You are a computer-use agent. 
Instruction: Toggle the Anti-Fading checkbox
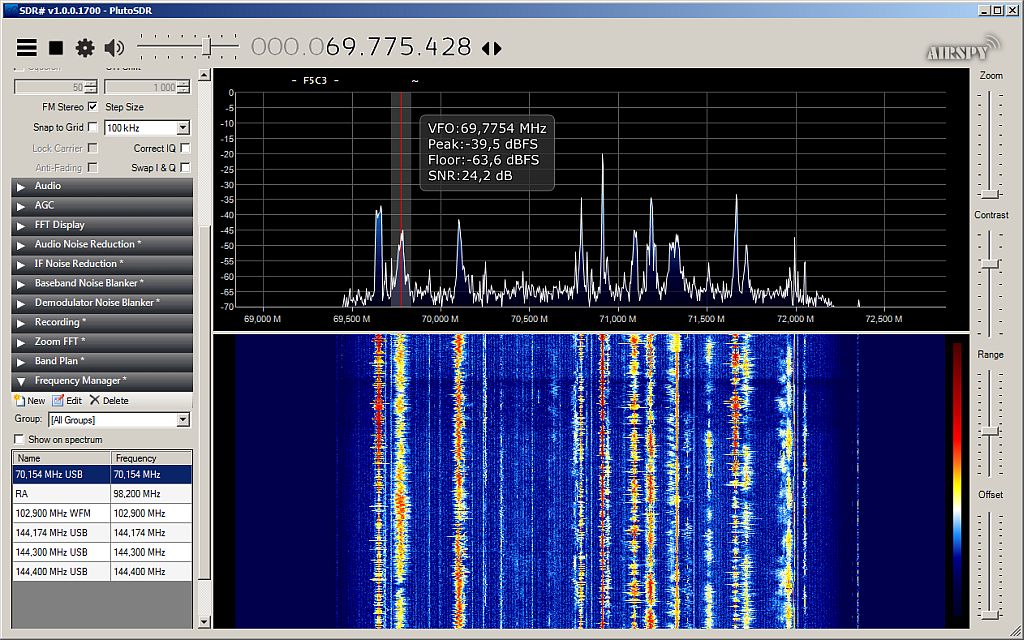pyautogui.click(x=93, y=168)
